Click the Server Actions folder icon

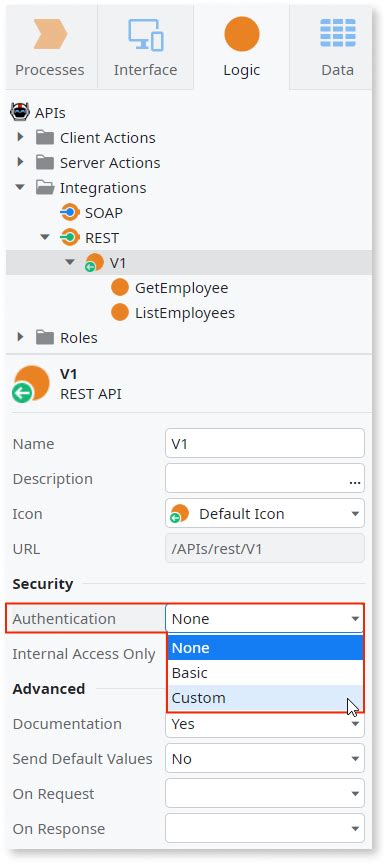click(45, 163)
